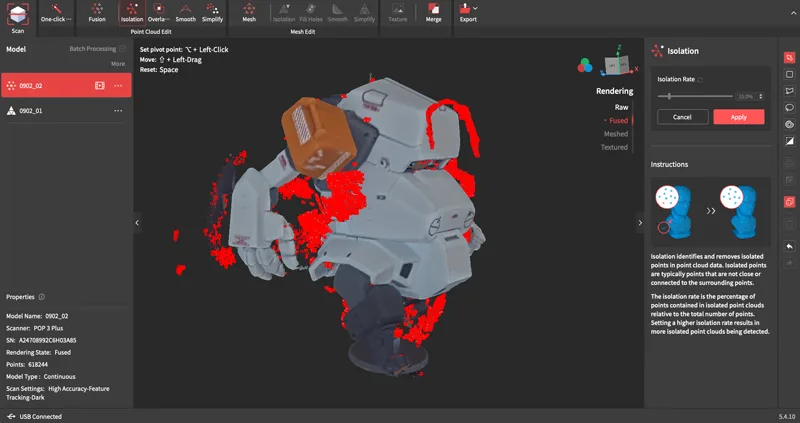800x423 pixels.
Task: Collapse the left Model panel
Action: pos(137,223)
